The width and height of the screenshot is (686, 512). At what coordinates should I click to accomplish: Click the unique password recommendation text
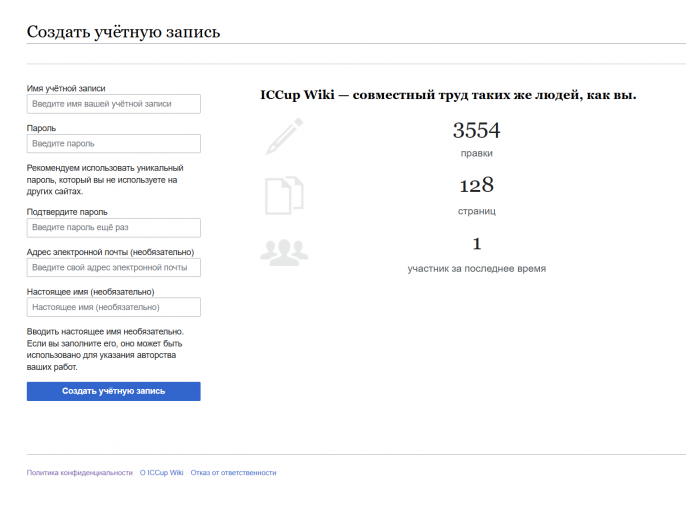105,180
